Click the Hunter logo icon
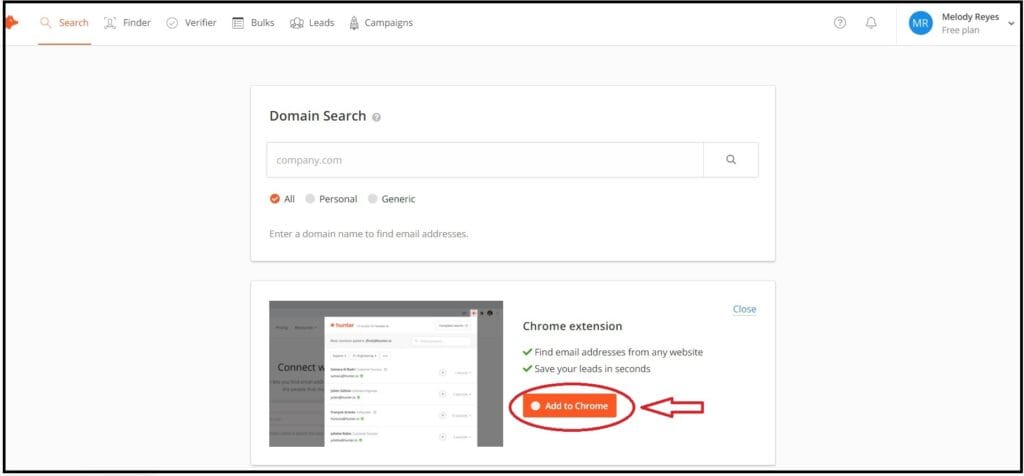The image size is (1024, 476). tap(11, 23)
